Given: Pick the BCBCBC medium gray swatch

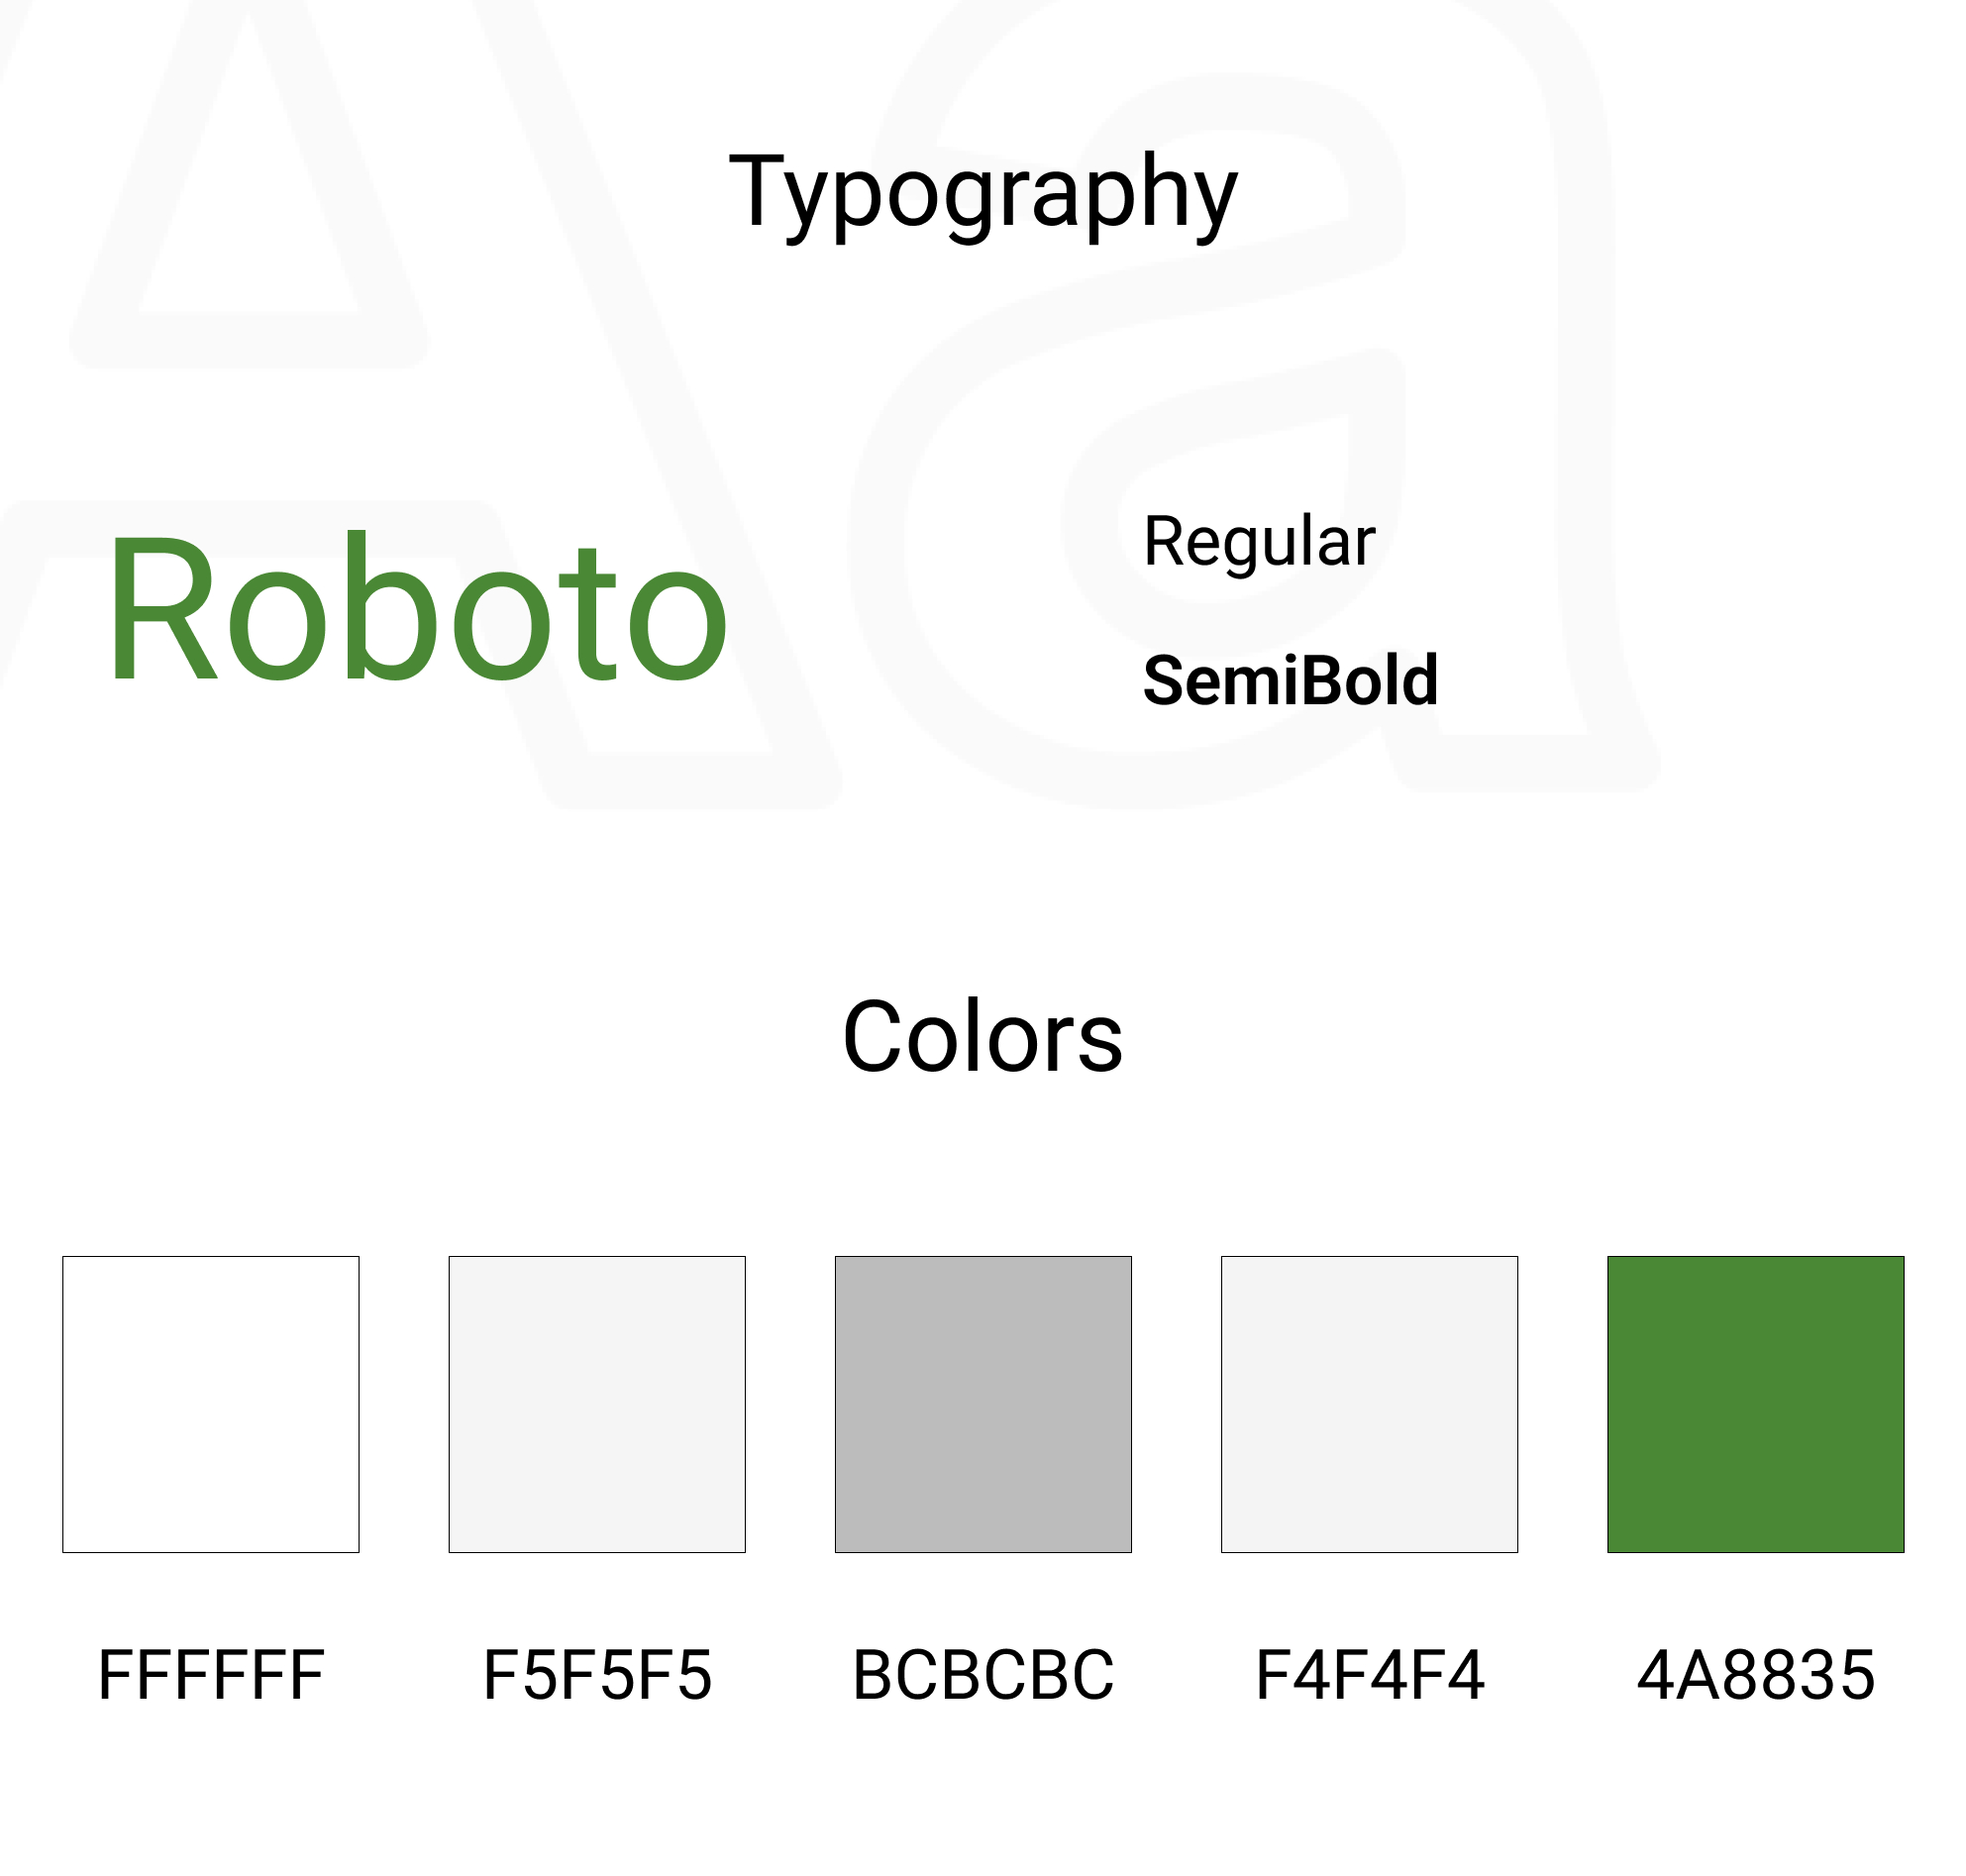Looking at the screenshot, I should [983, 1404].
